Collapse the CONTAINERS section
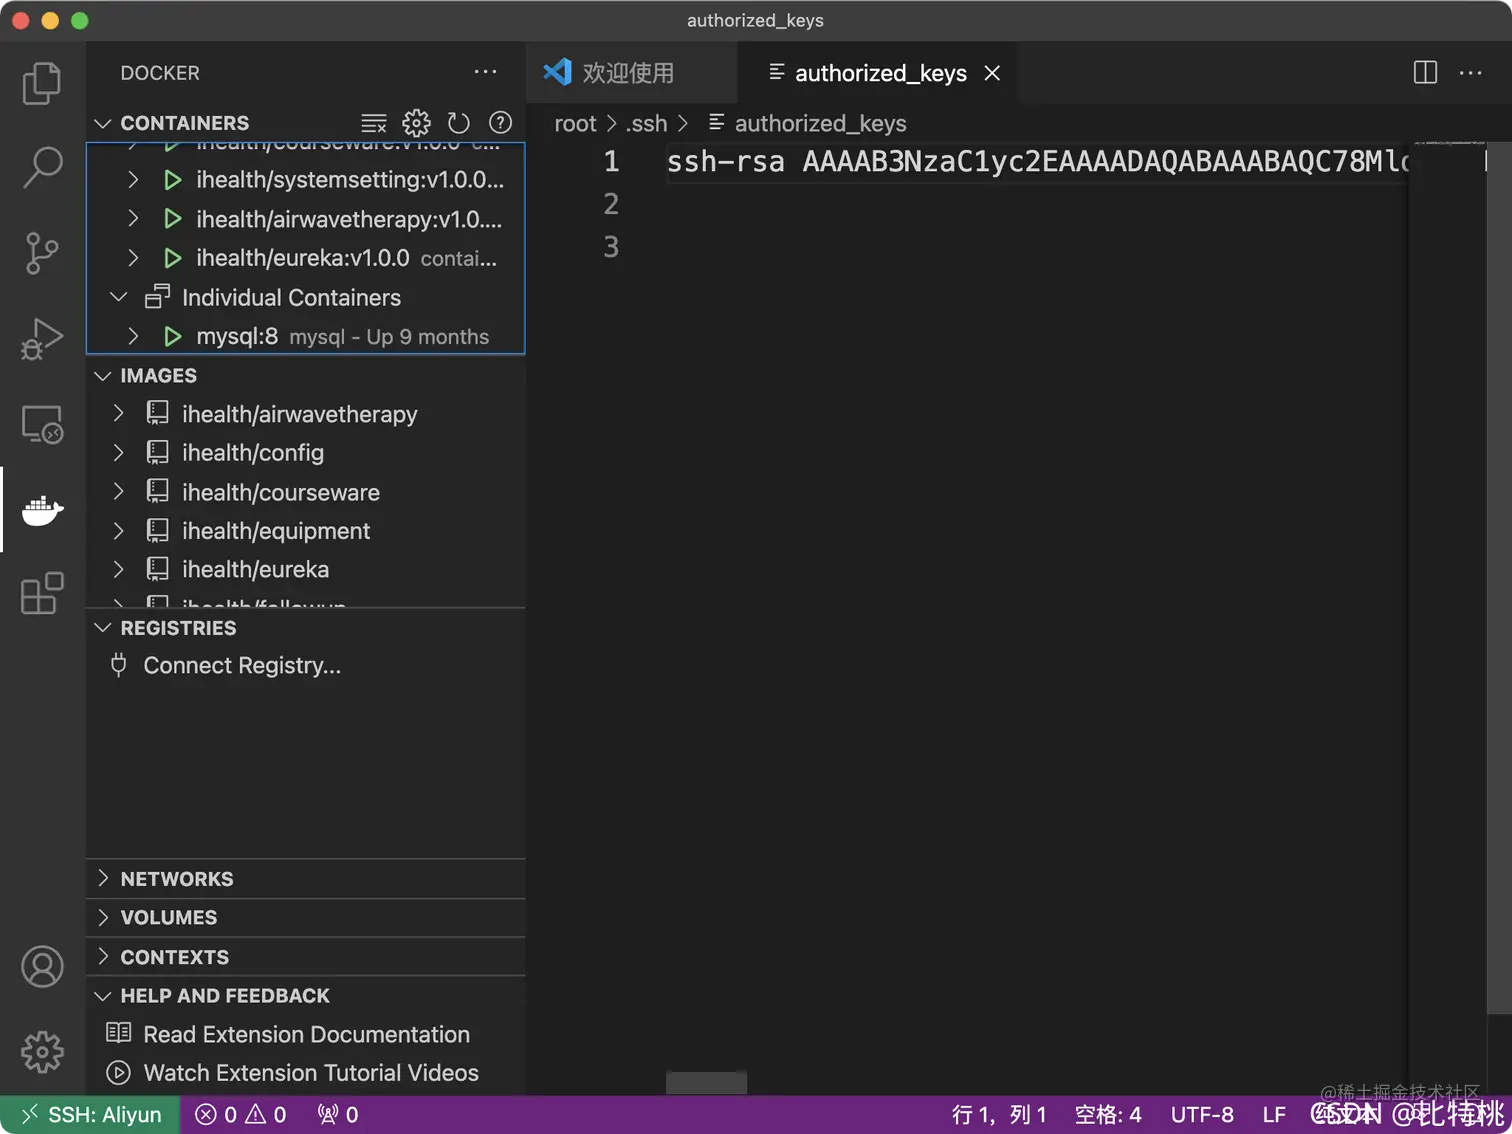The height and width of the screenshot is (1134, 1512). click(x=102, y=123)
